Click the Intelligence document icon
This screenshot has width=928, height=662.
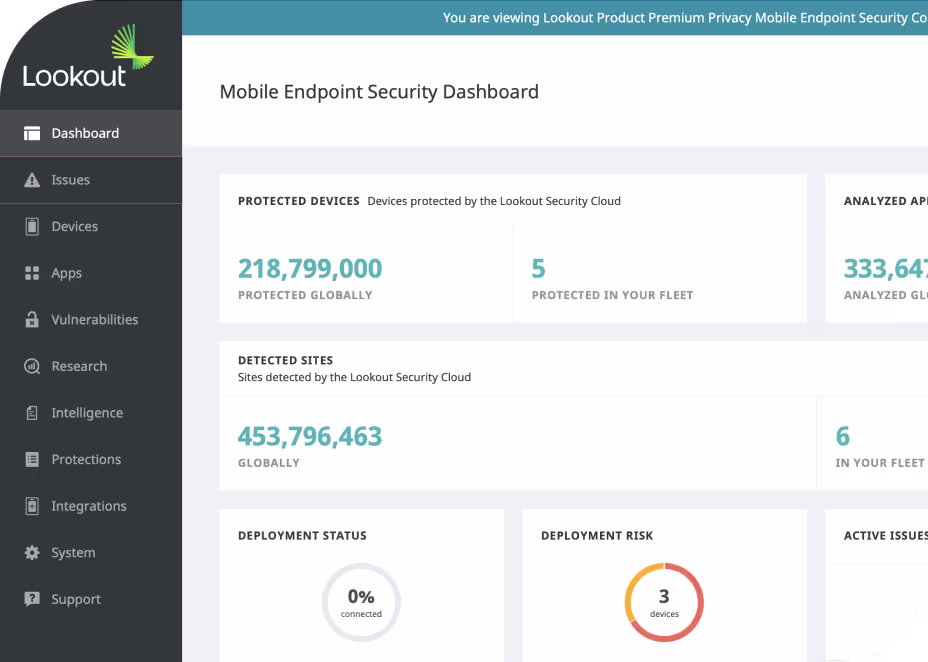coord(32,413)
